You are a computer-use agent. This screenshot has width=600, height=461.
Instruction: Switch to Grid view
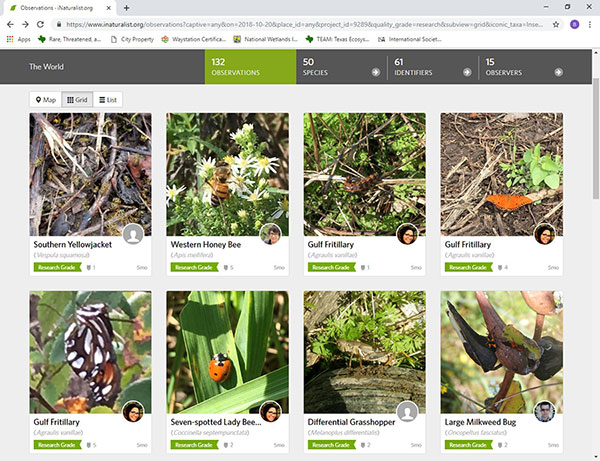point(77,100)
